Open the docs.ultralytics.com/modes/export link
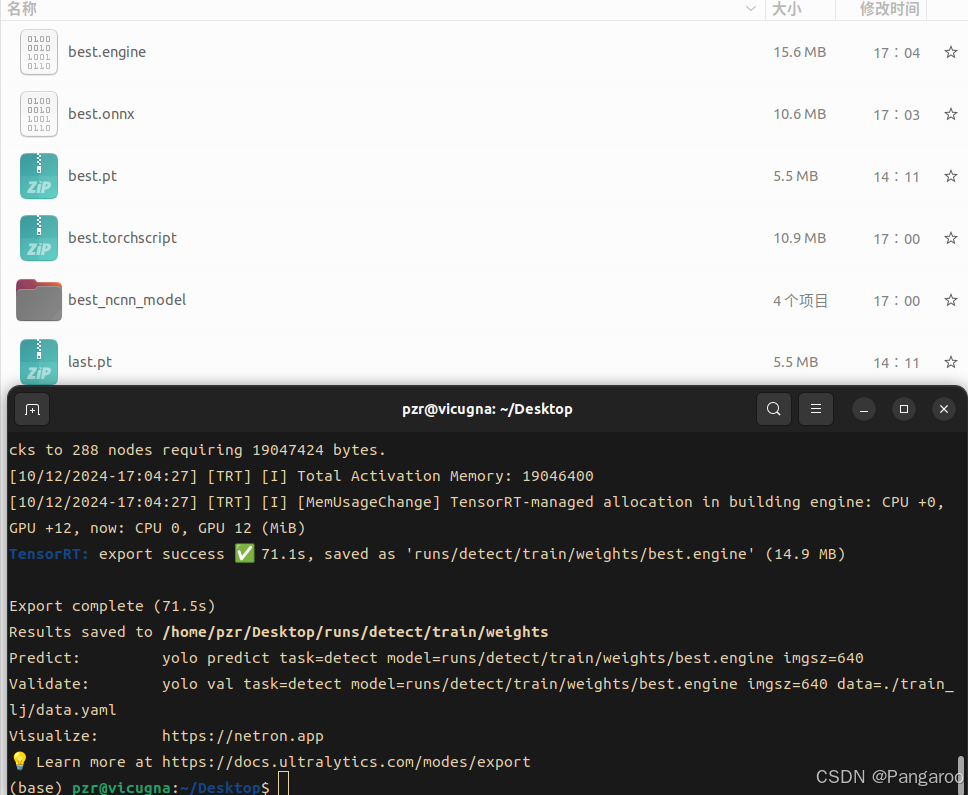The image size is (968, 795). [x=346, y=762]
